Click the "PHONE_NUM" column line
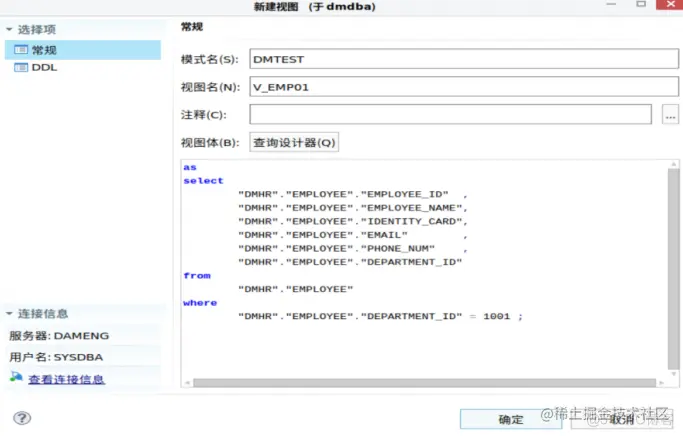The width and height of the screenshot is (683, 436). (x=353, y=248)
